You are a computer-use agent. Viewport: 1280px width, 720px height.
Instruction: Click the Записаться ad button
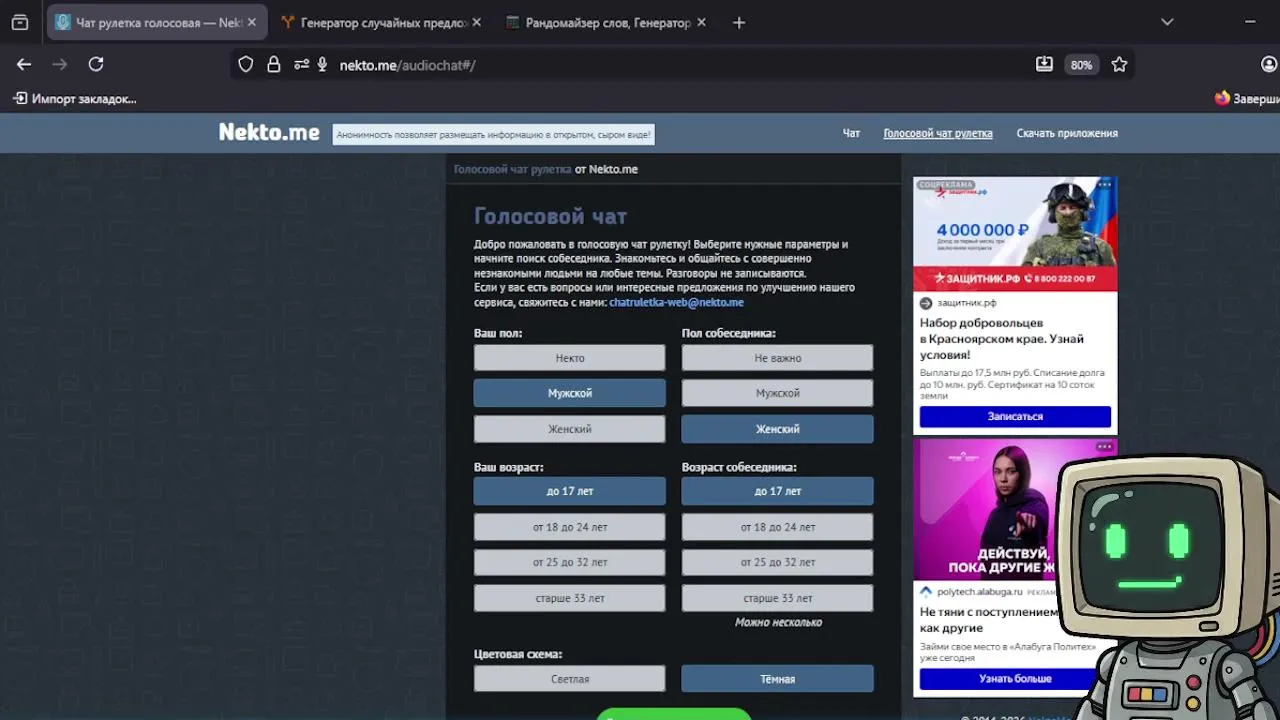(x=1015, y=416)
